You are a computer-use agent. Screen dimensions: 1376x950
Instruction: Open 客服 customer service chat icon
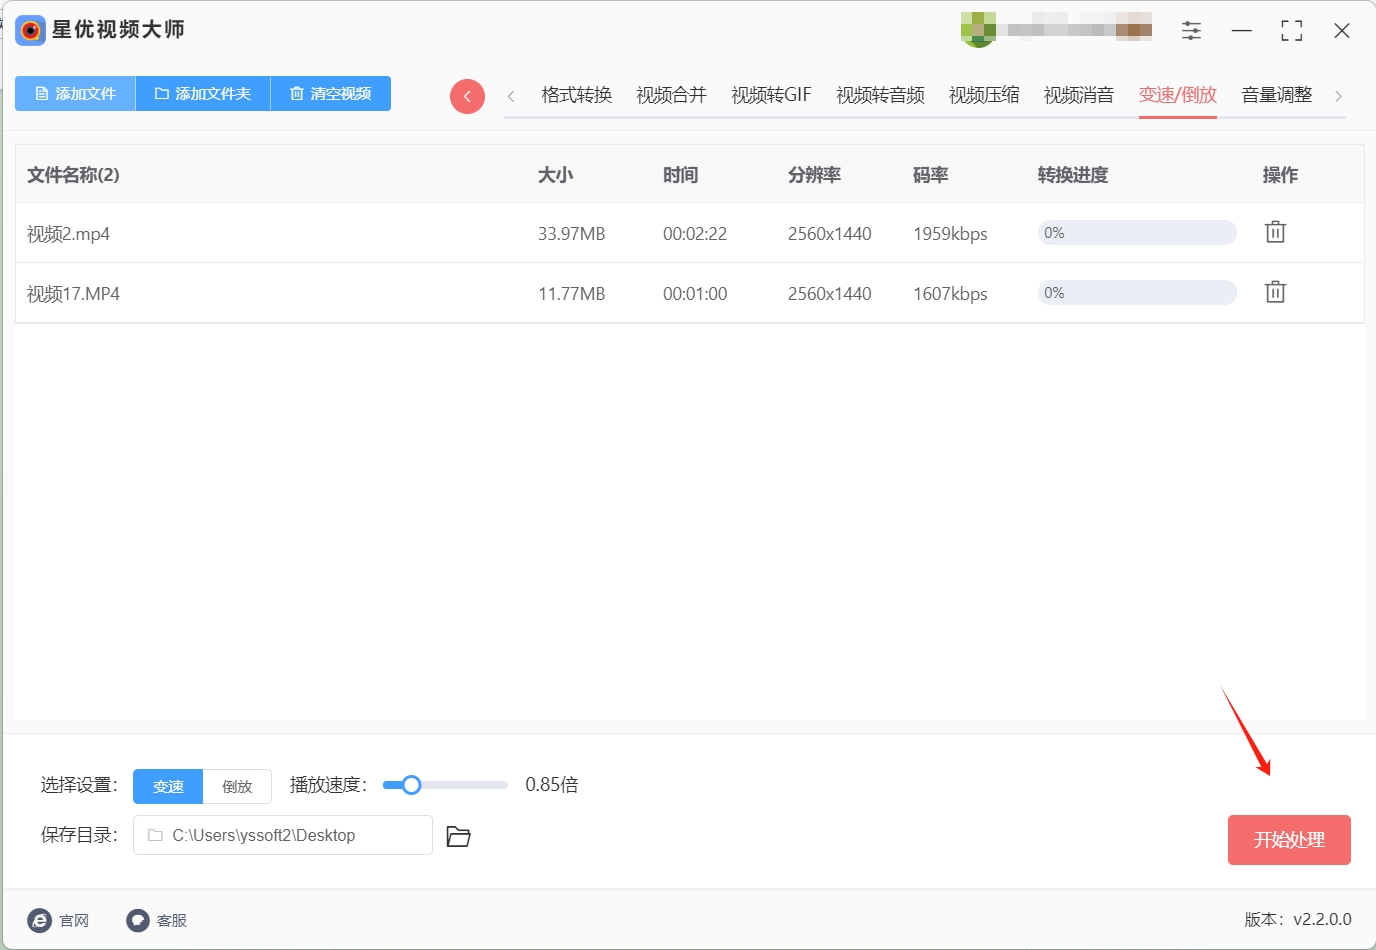click(x=138, y=920)
